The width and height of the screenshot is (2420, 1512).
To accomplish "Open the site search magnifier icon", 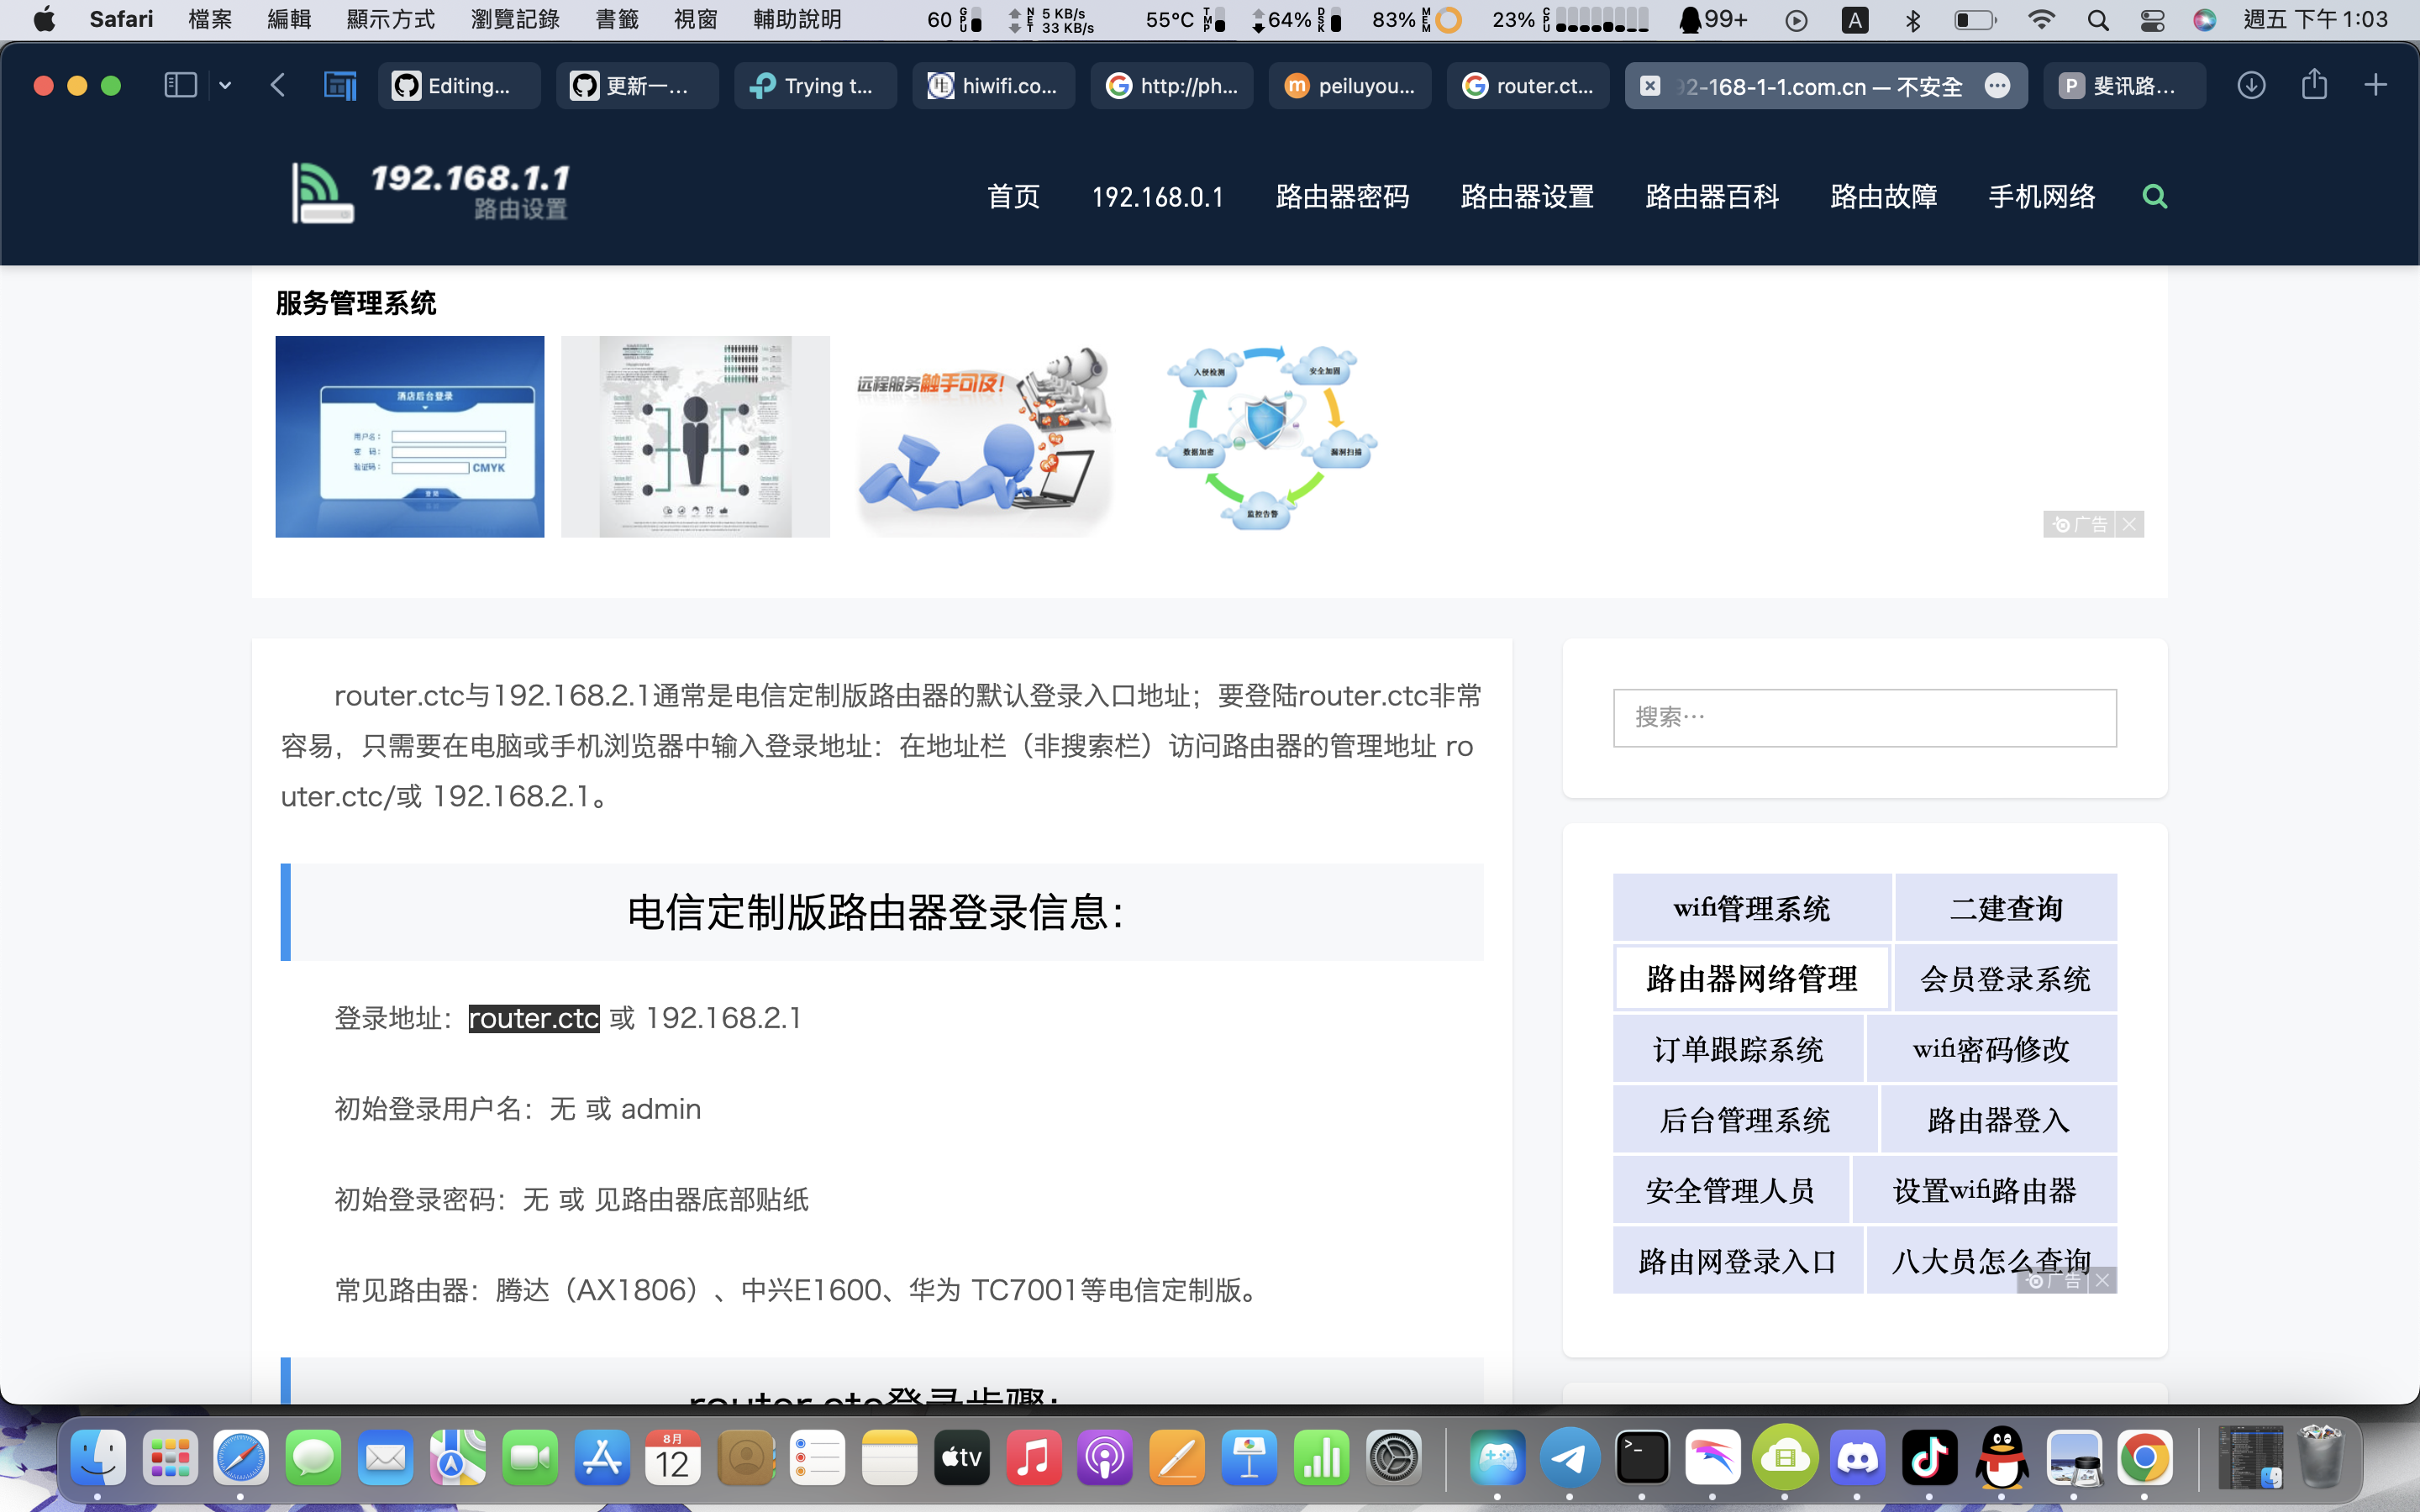I will tap(2155, 196).
